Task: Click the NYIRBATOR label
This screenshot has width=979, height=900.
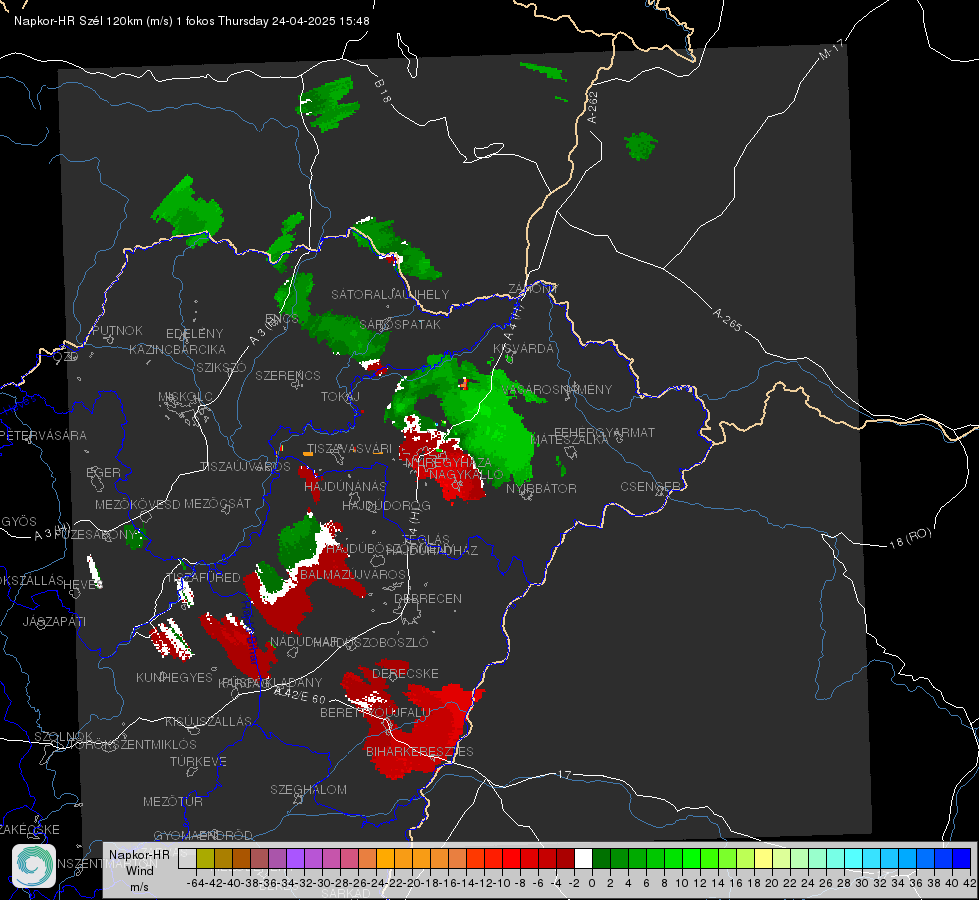Action: [541, 488]
